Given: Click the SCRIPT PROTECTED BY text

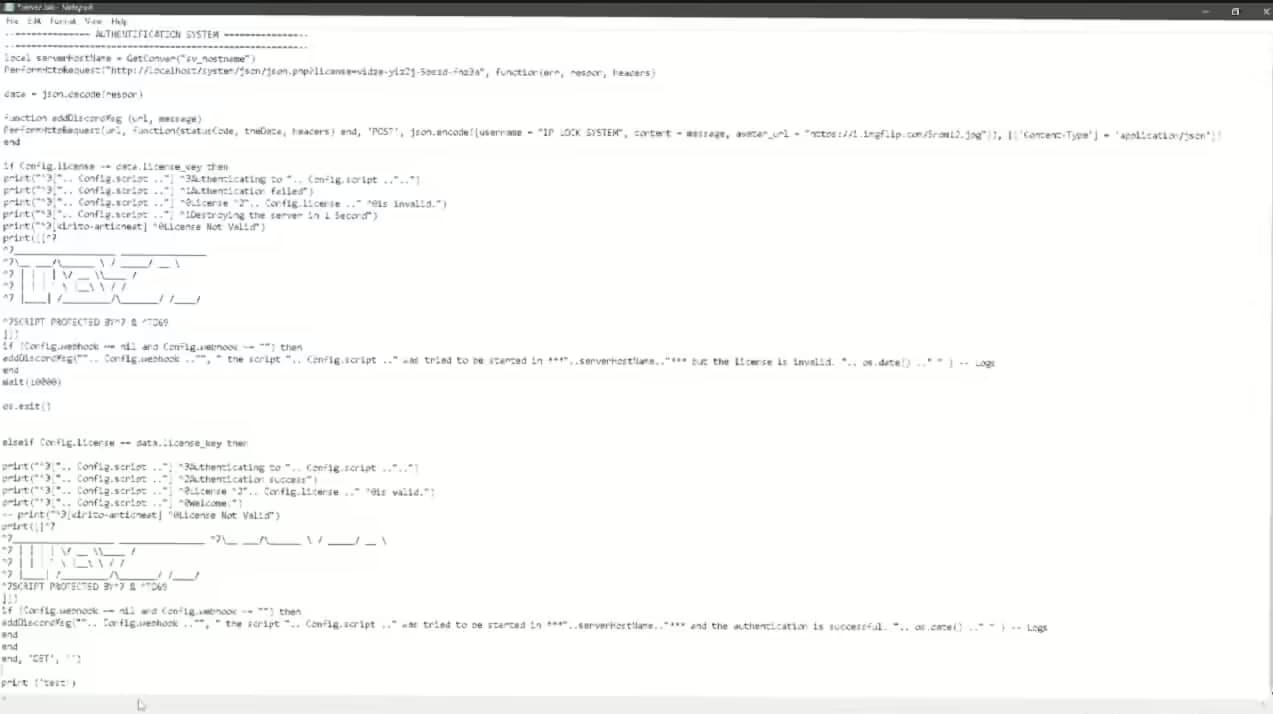Looking at the screenshot, I should [x=85, y=321].
